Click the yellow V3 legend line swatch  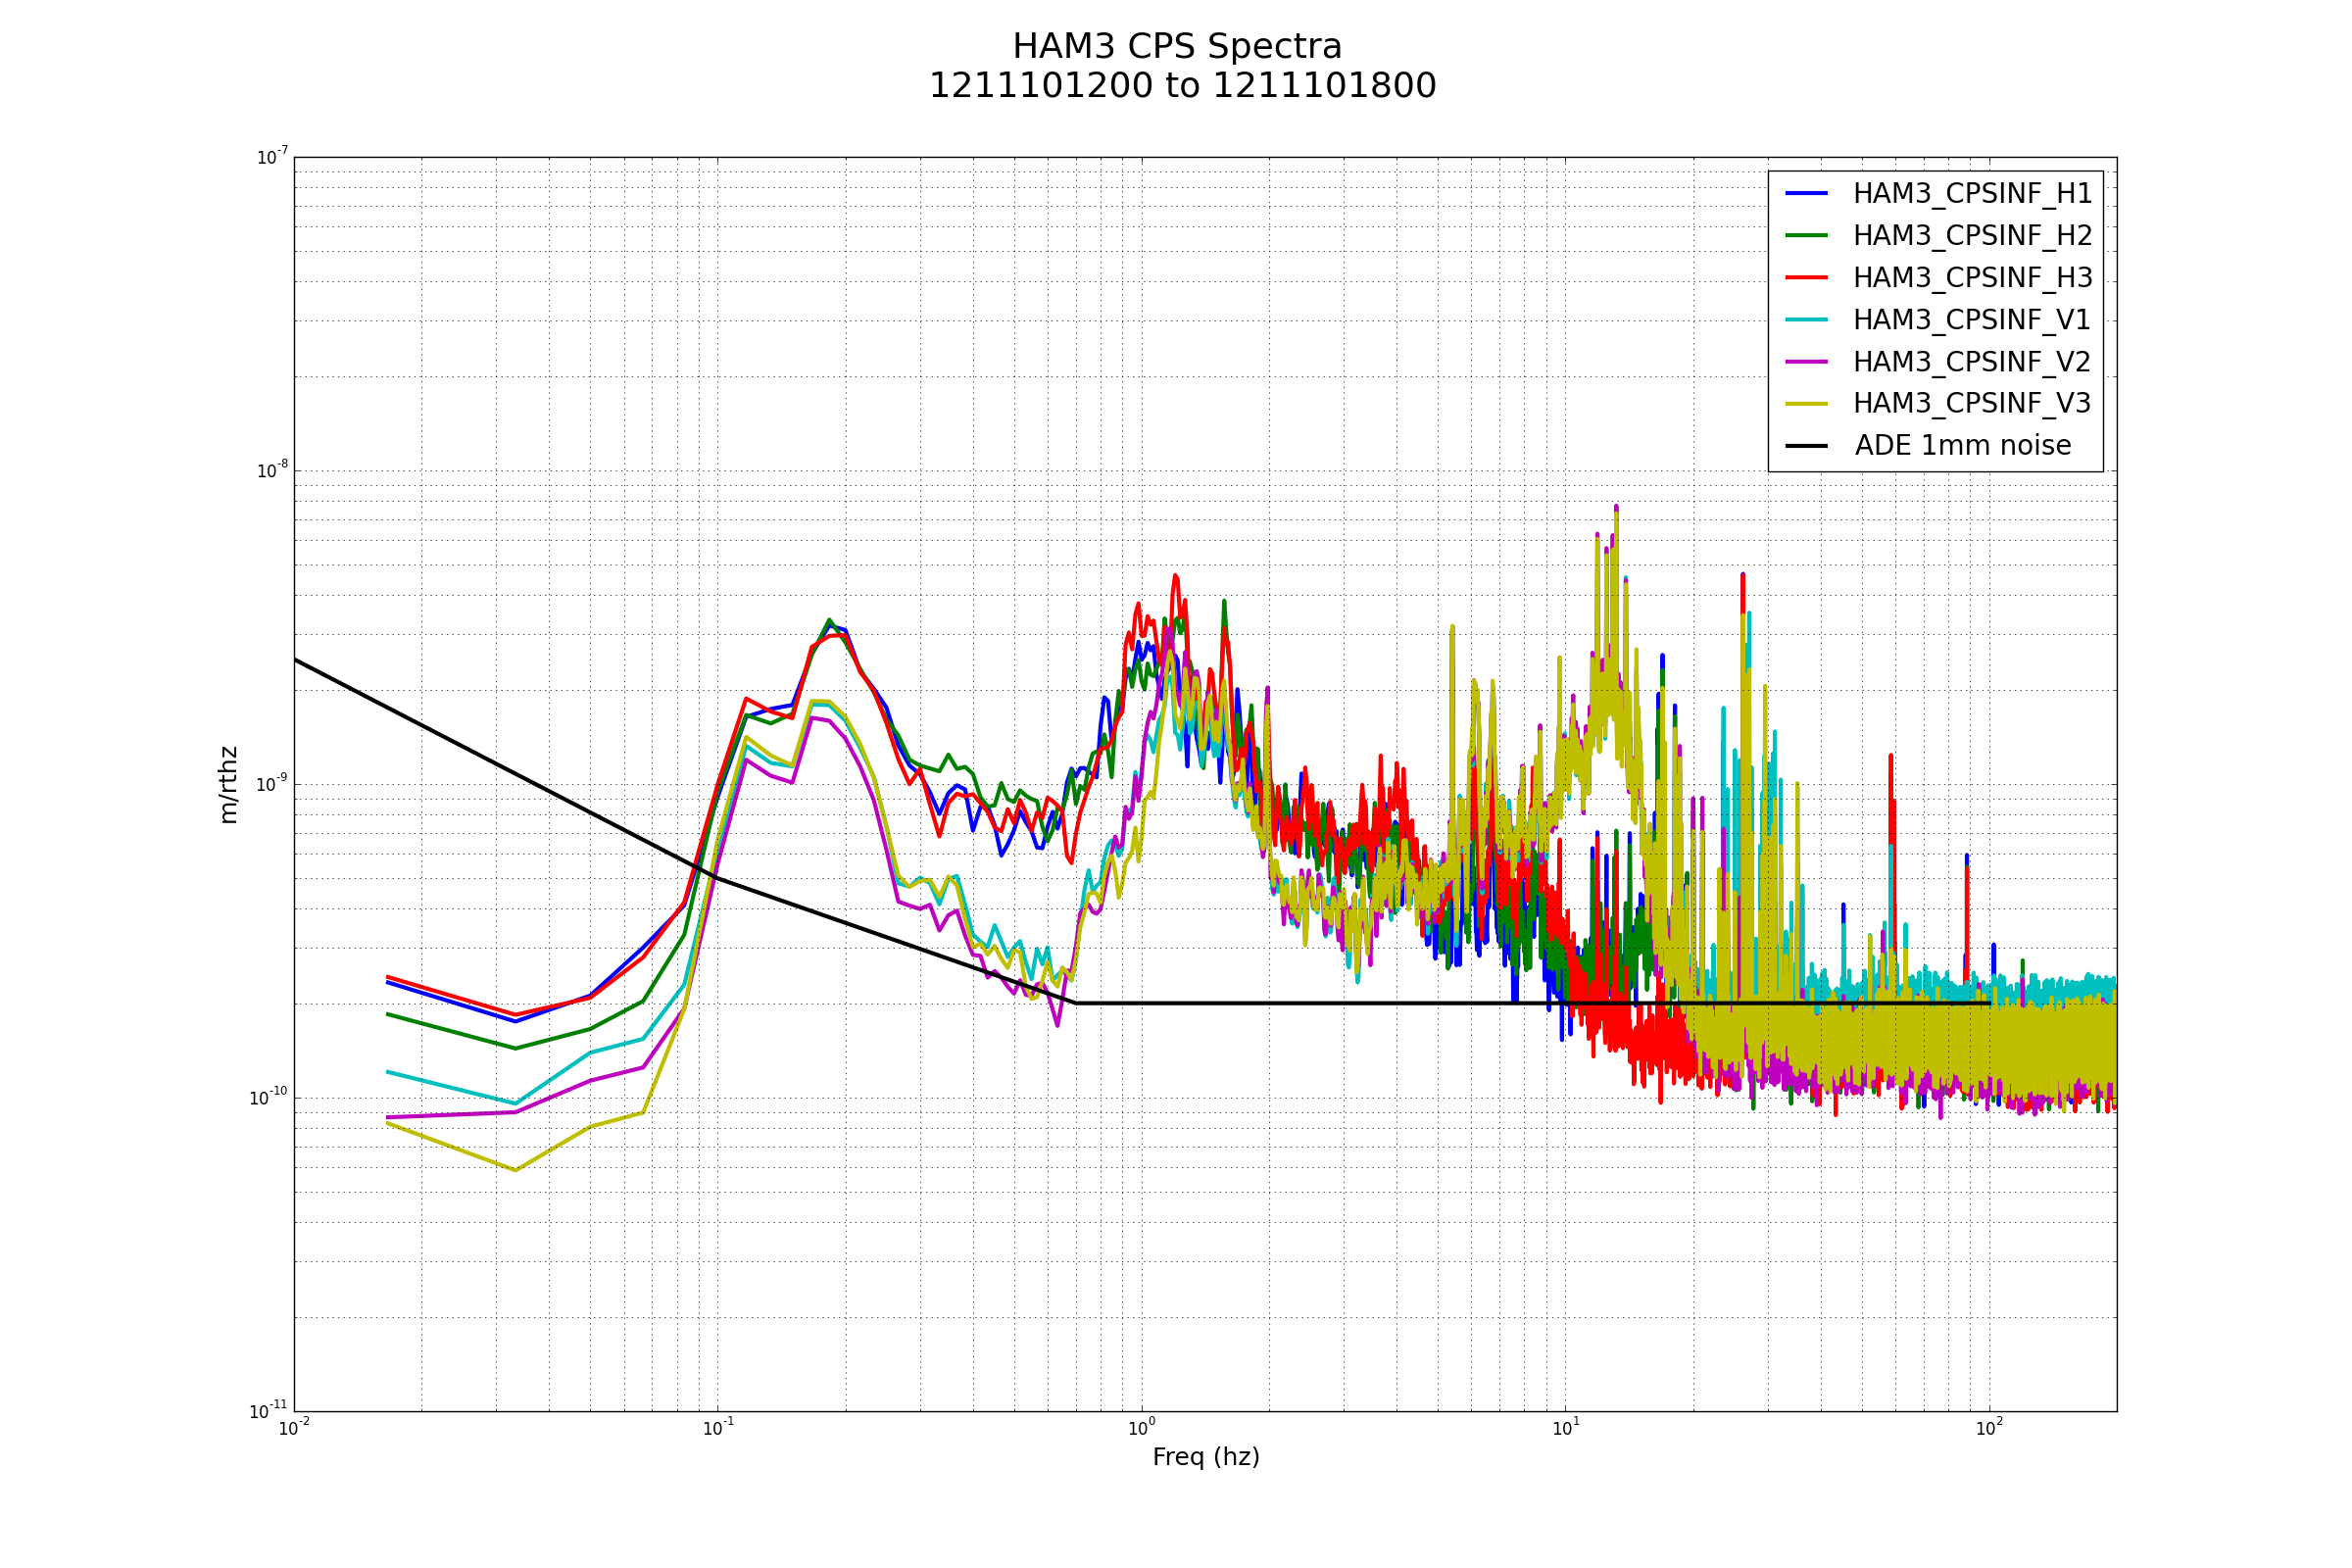1806,403
